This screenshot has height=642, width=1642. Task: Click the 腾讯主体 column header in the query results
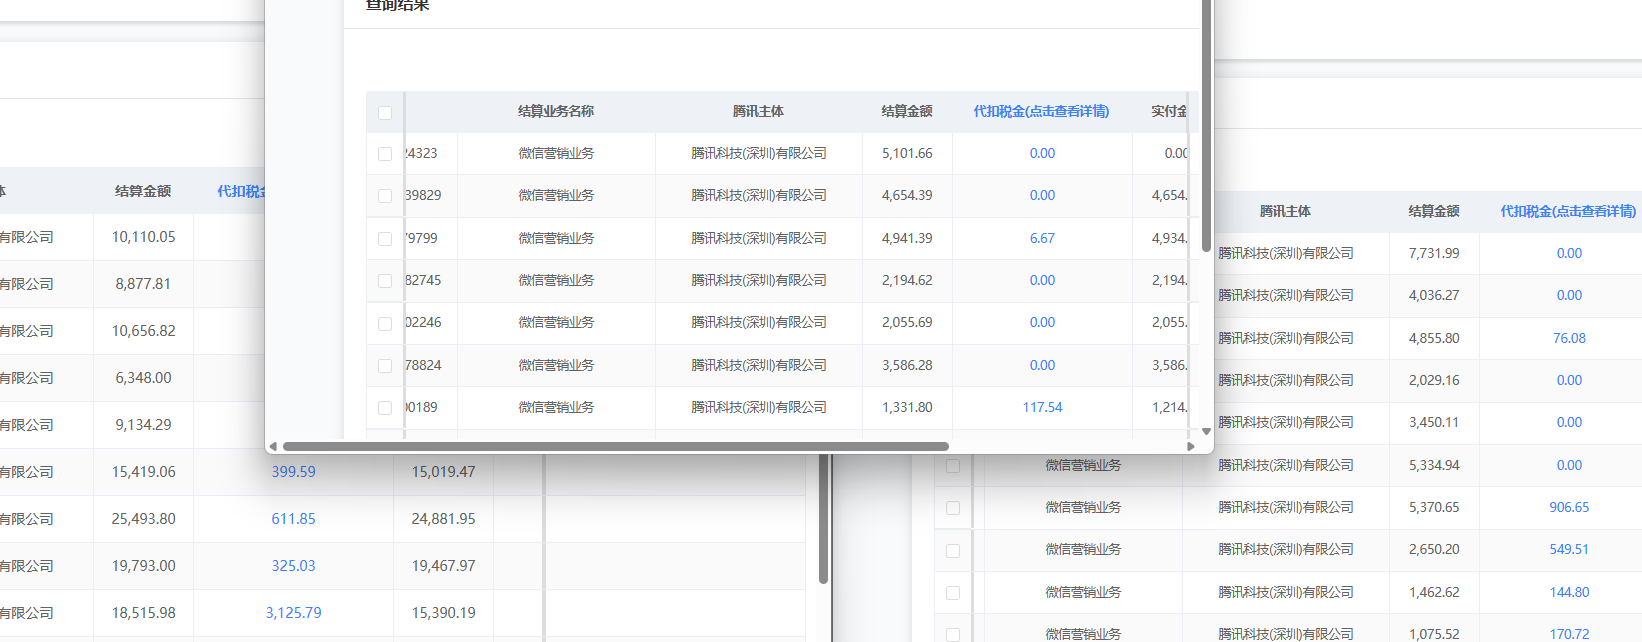coord(758,111)
